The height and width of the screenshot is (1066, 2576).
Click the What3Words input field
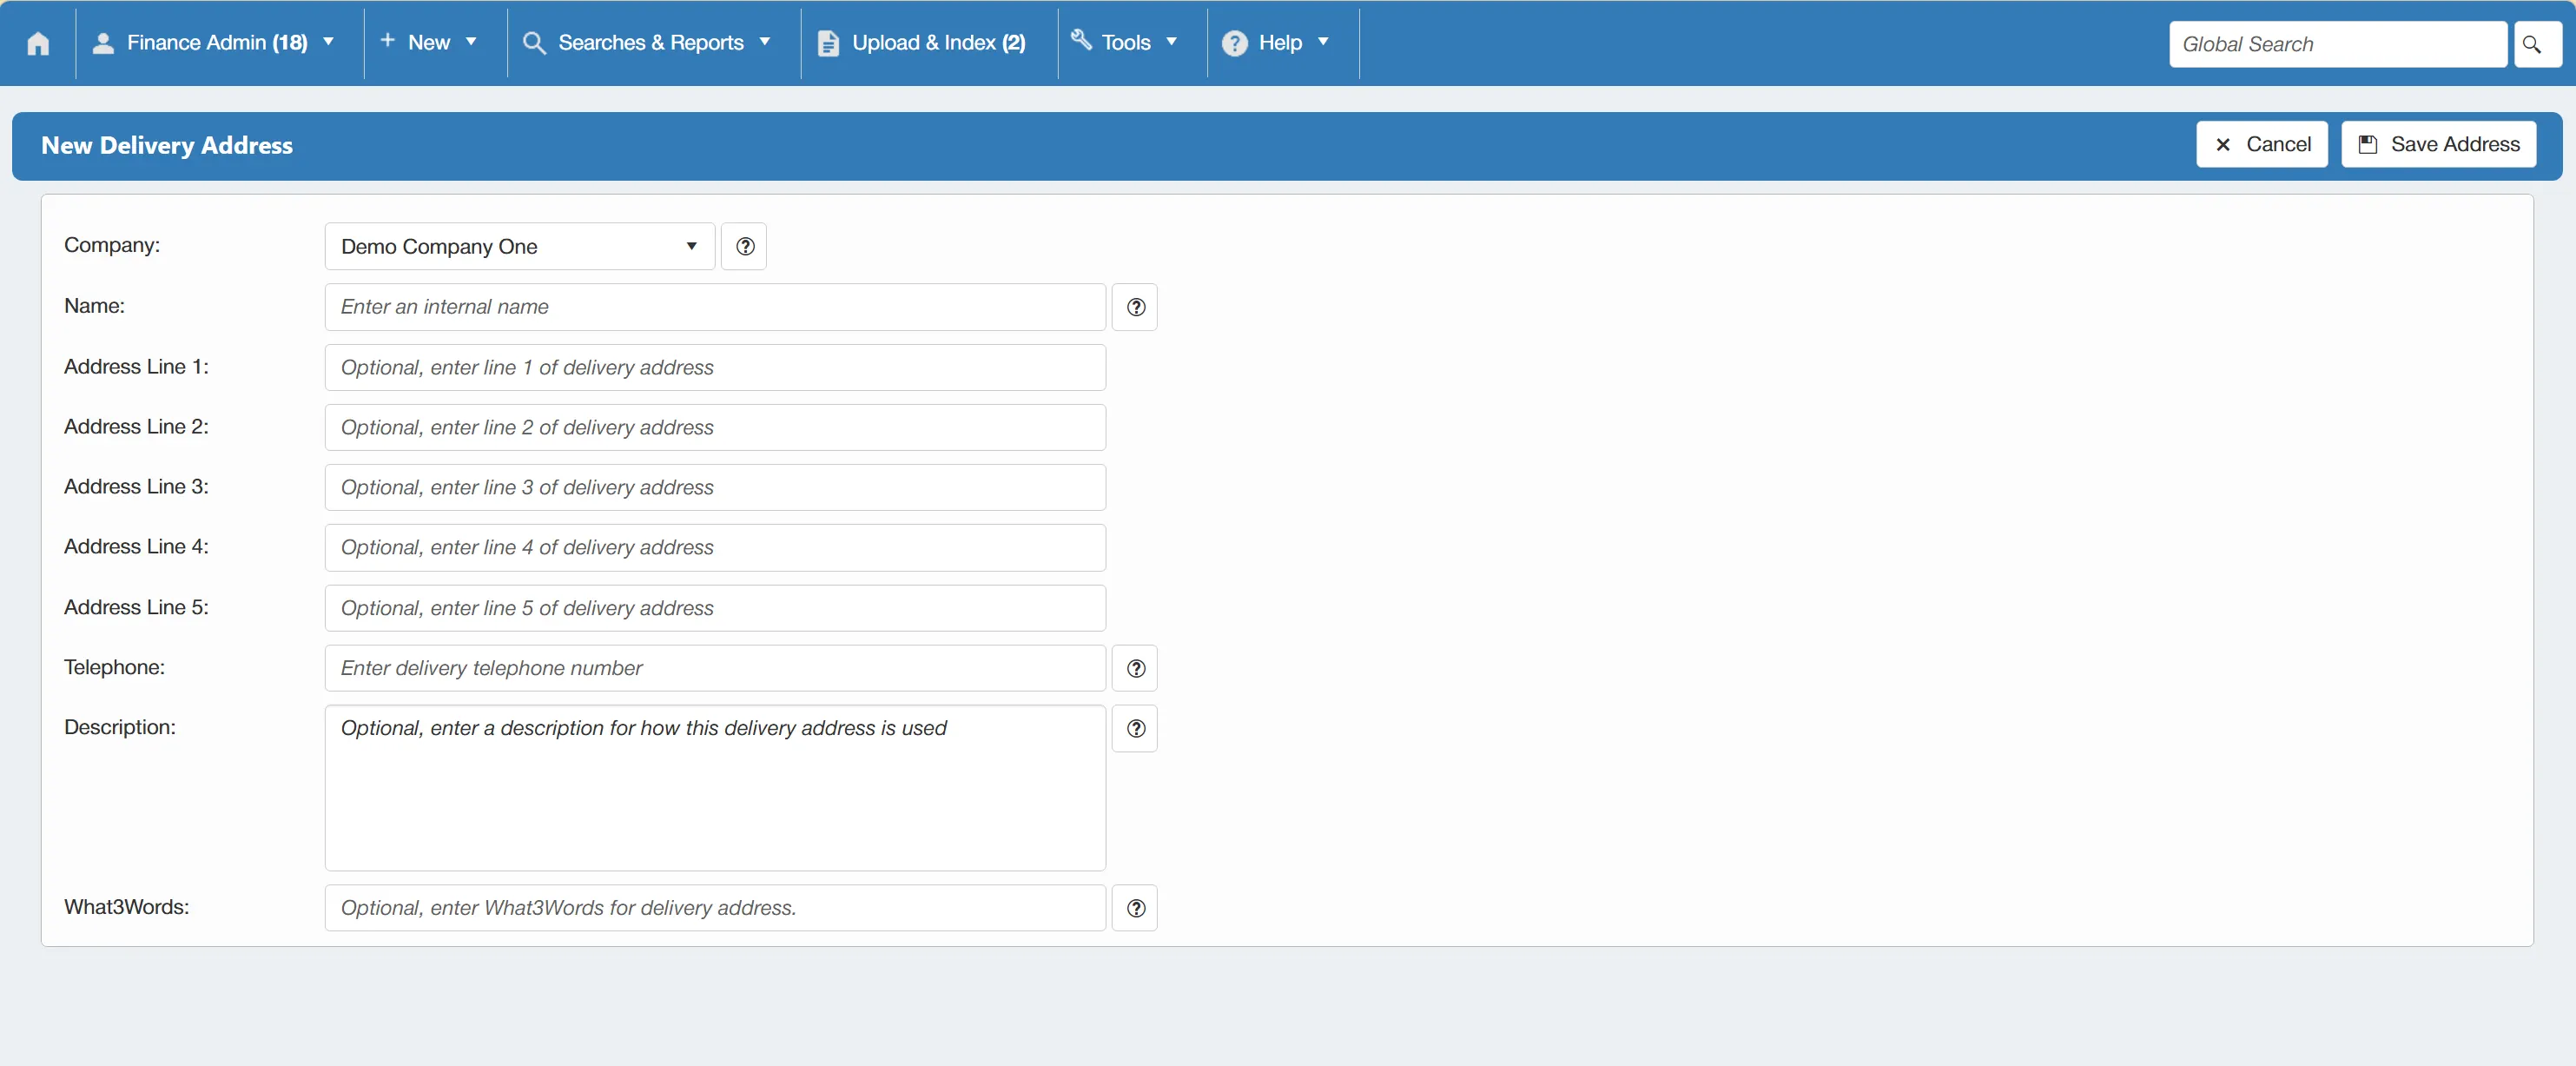(715, 908)
